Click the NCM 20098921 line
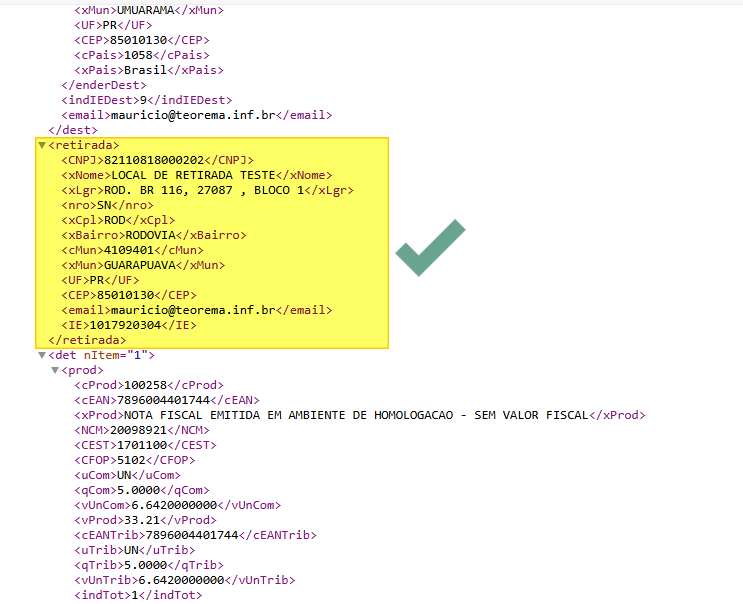The height and width of the screenshot is (604, 743). click(x=142, y=430)
